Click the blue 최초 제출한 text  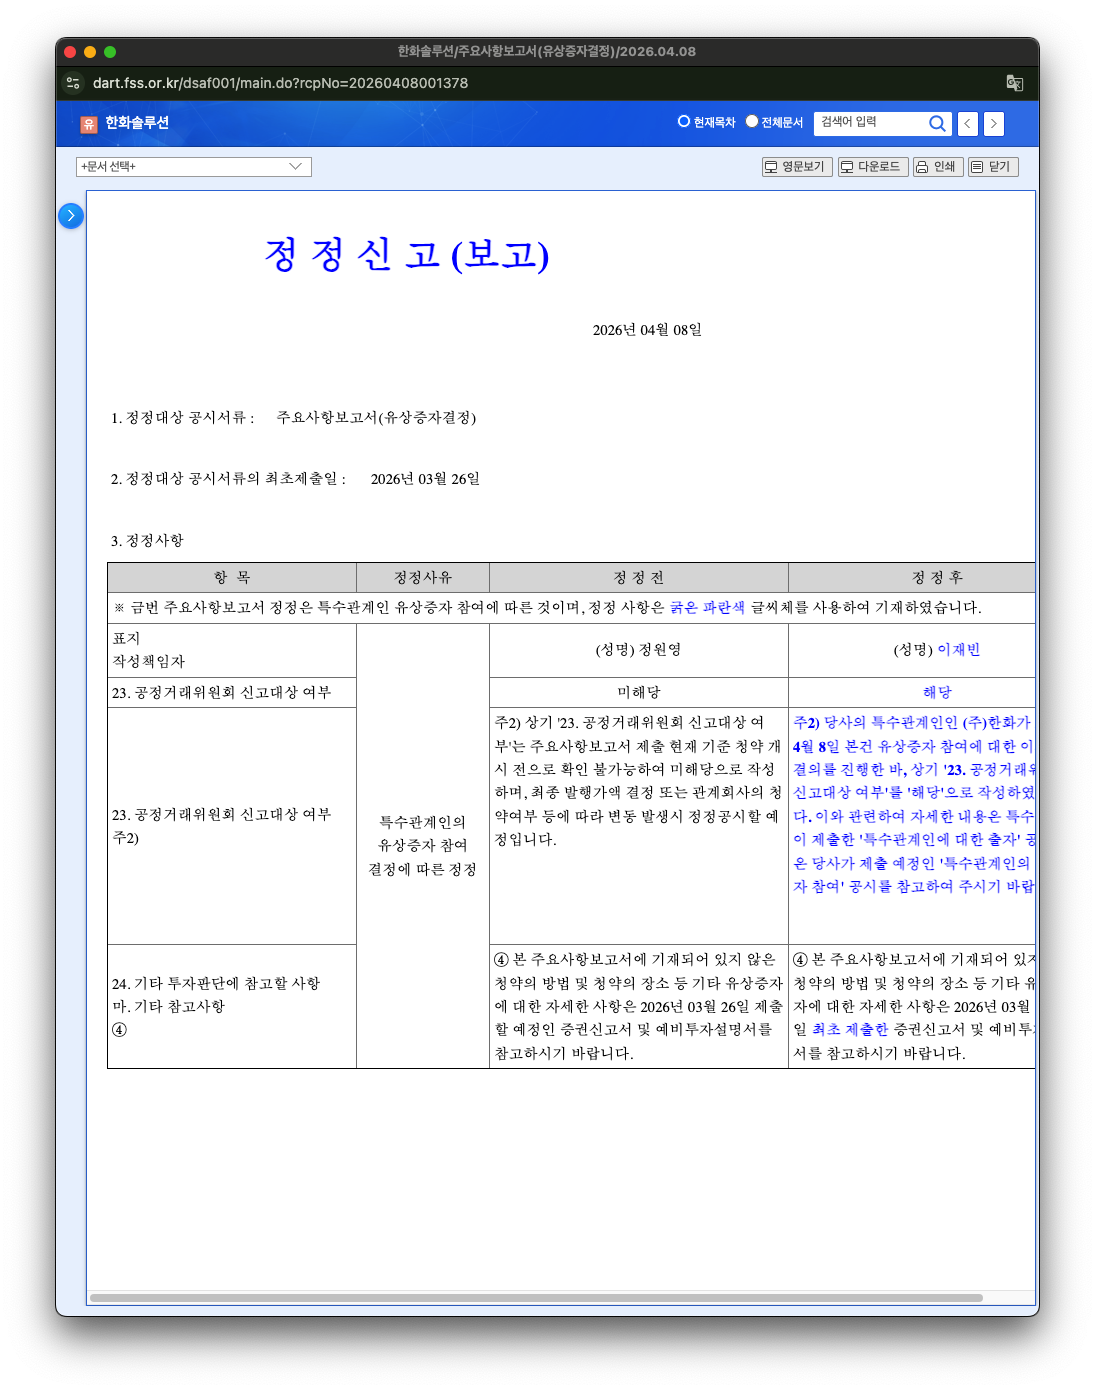click(x=849, y=1030)
